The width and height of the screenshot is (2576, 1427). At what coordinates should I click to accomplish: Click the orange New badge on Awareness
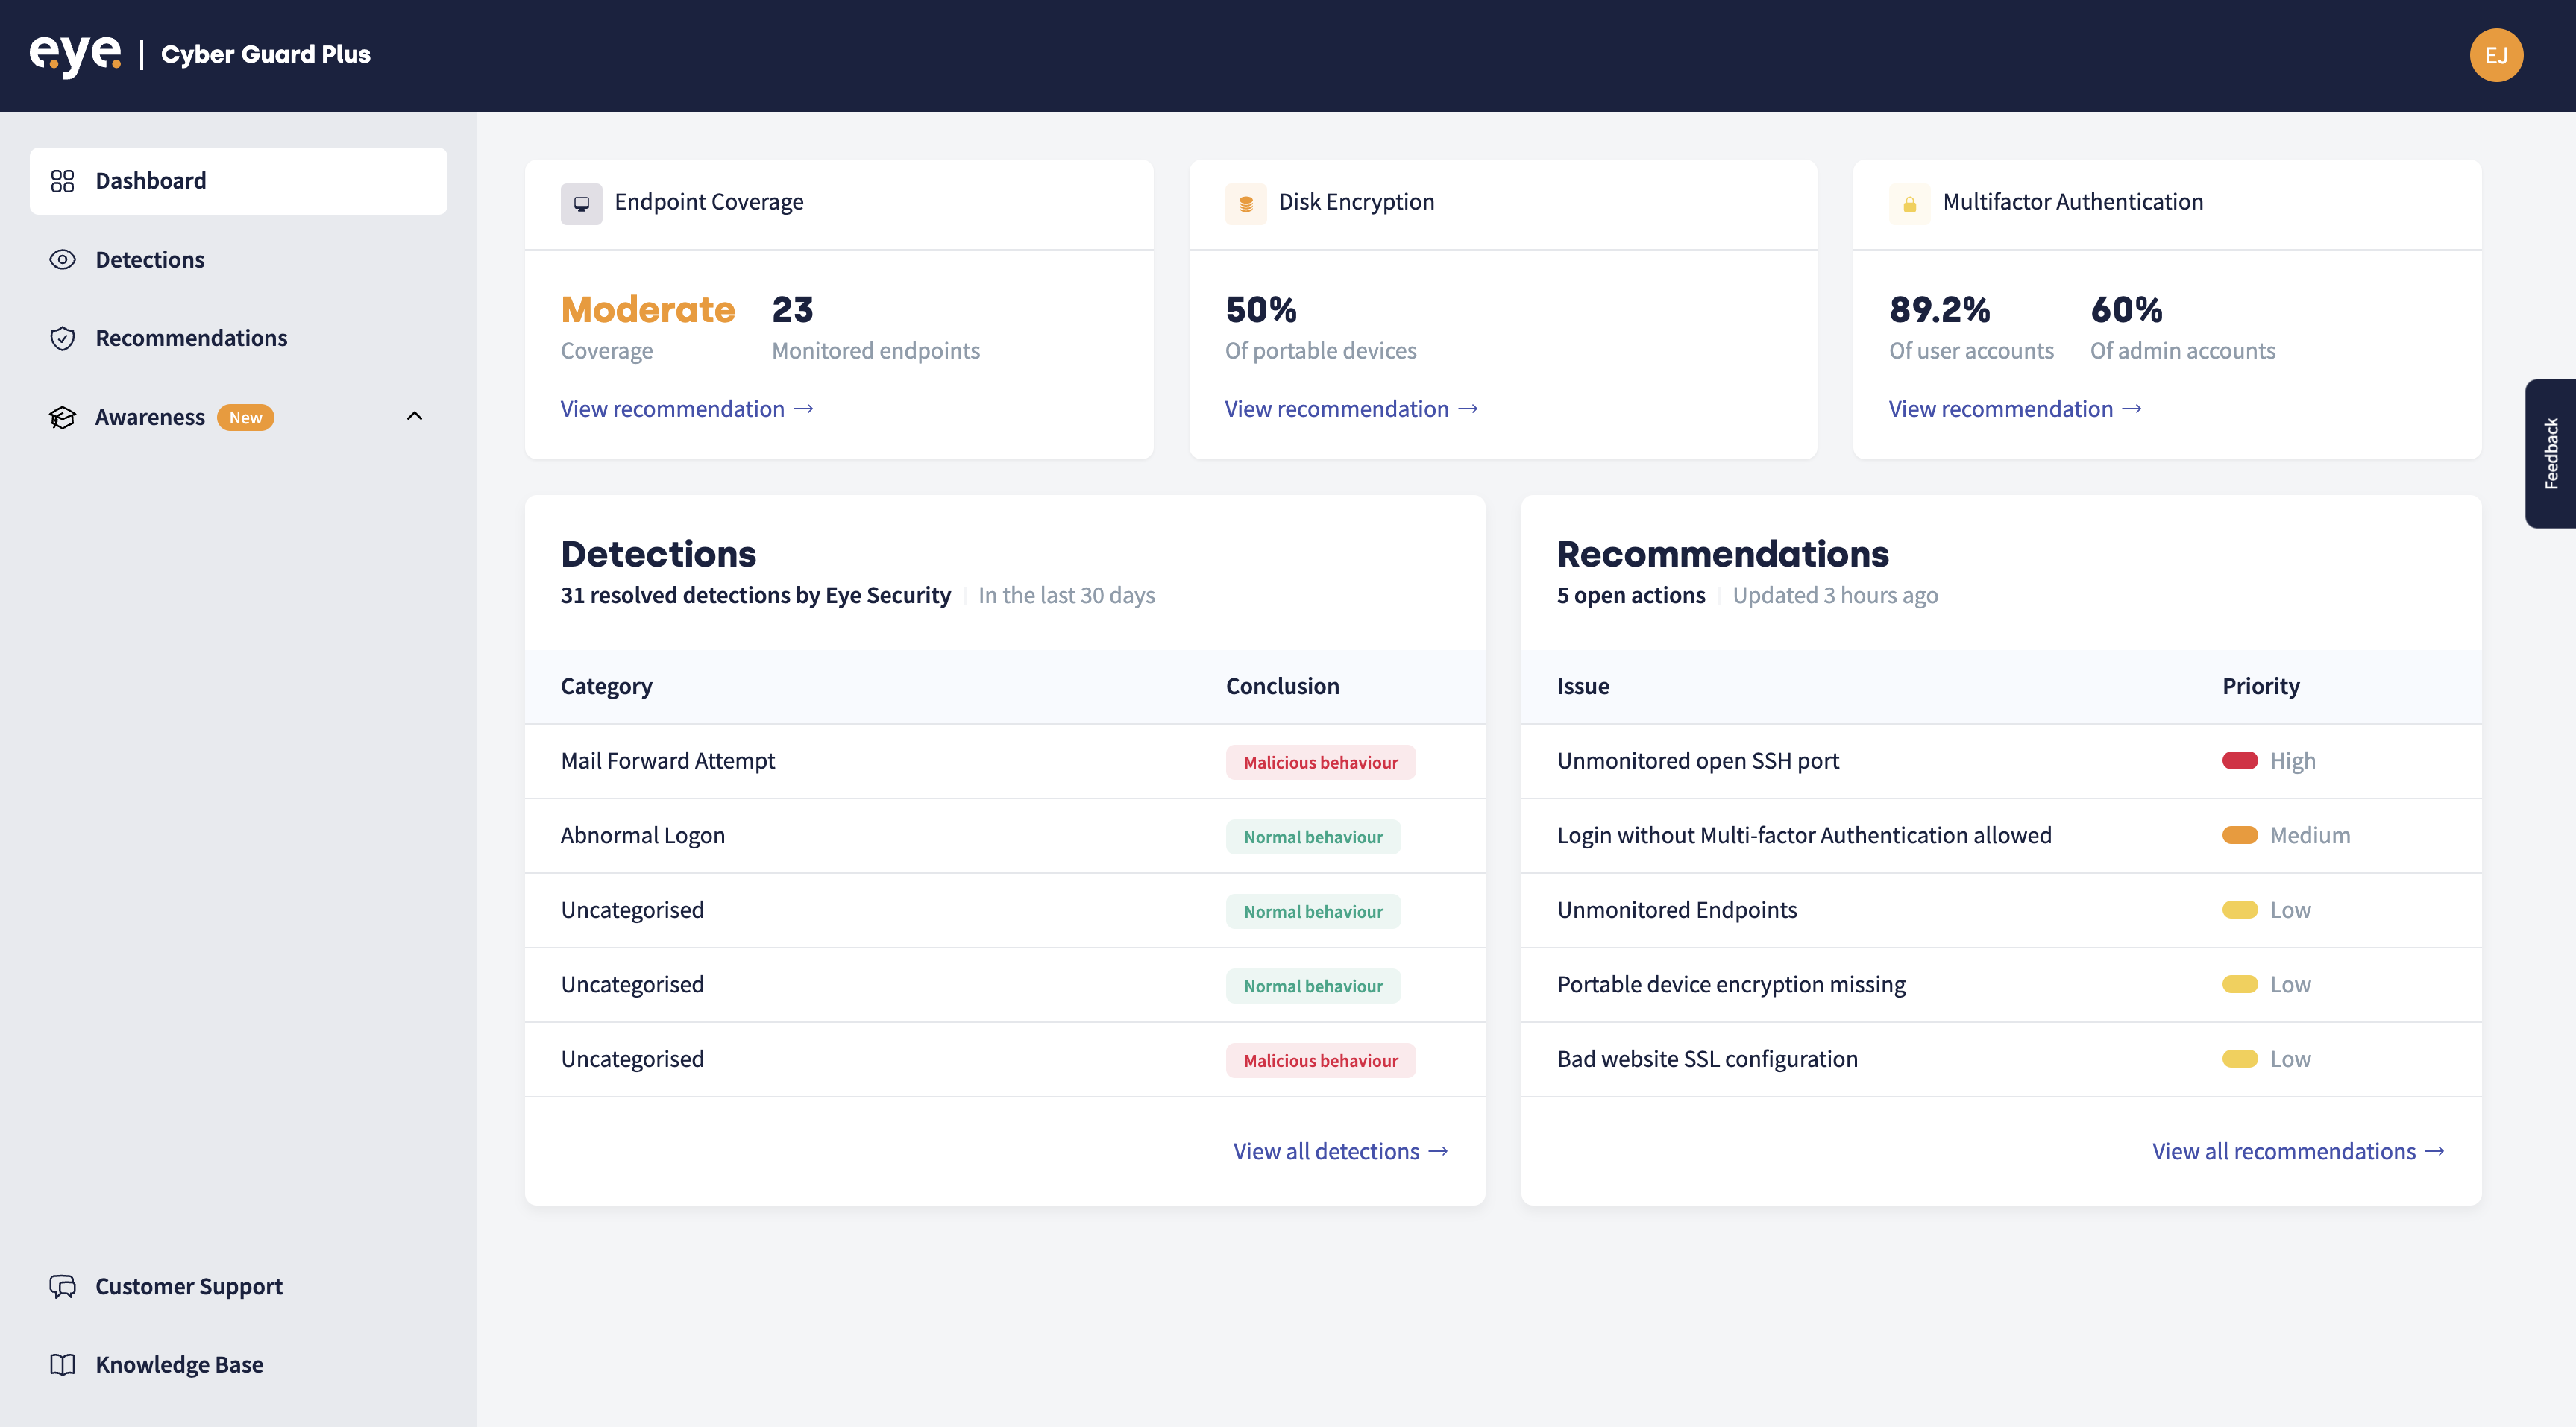pos(245,417)
